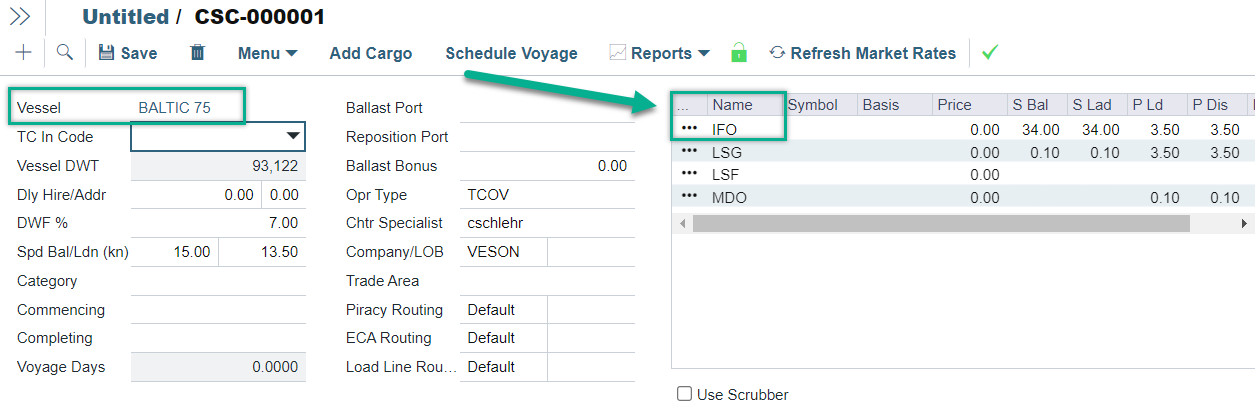Open the BALTIC 75 vessel link
The width and height of the screenshot is (1255, 411).
[x=174, y=107]
